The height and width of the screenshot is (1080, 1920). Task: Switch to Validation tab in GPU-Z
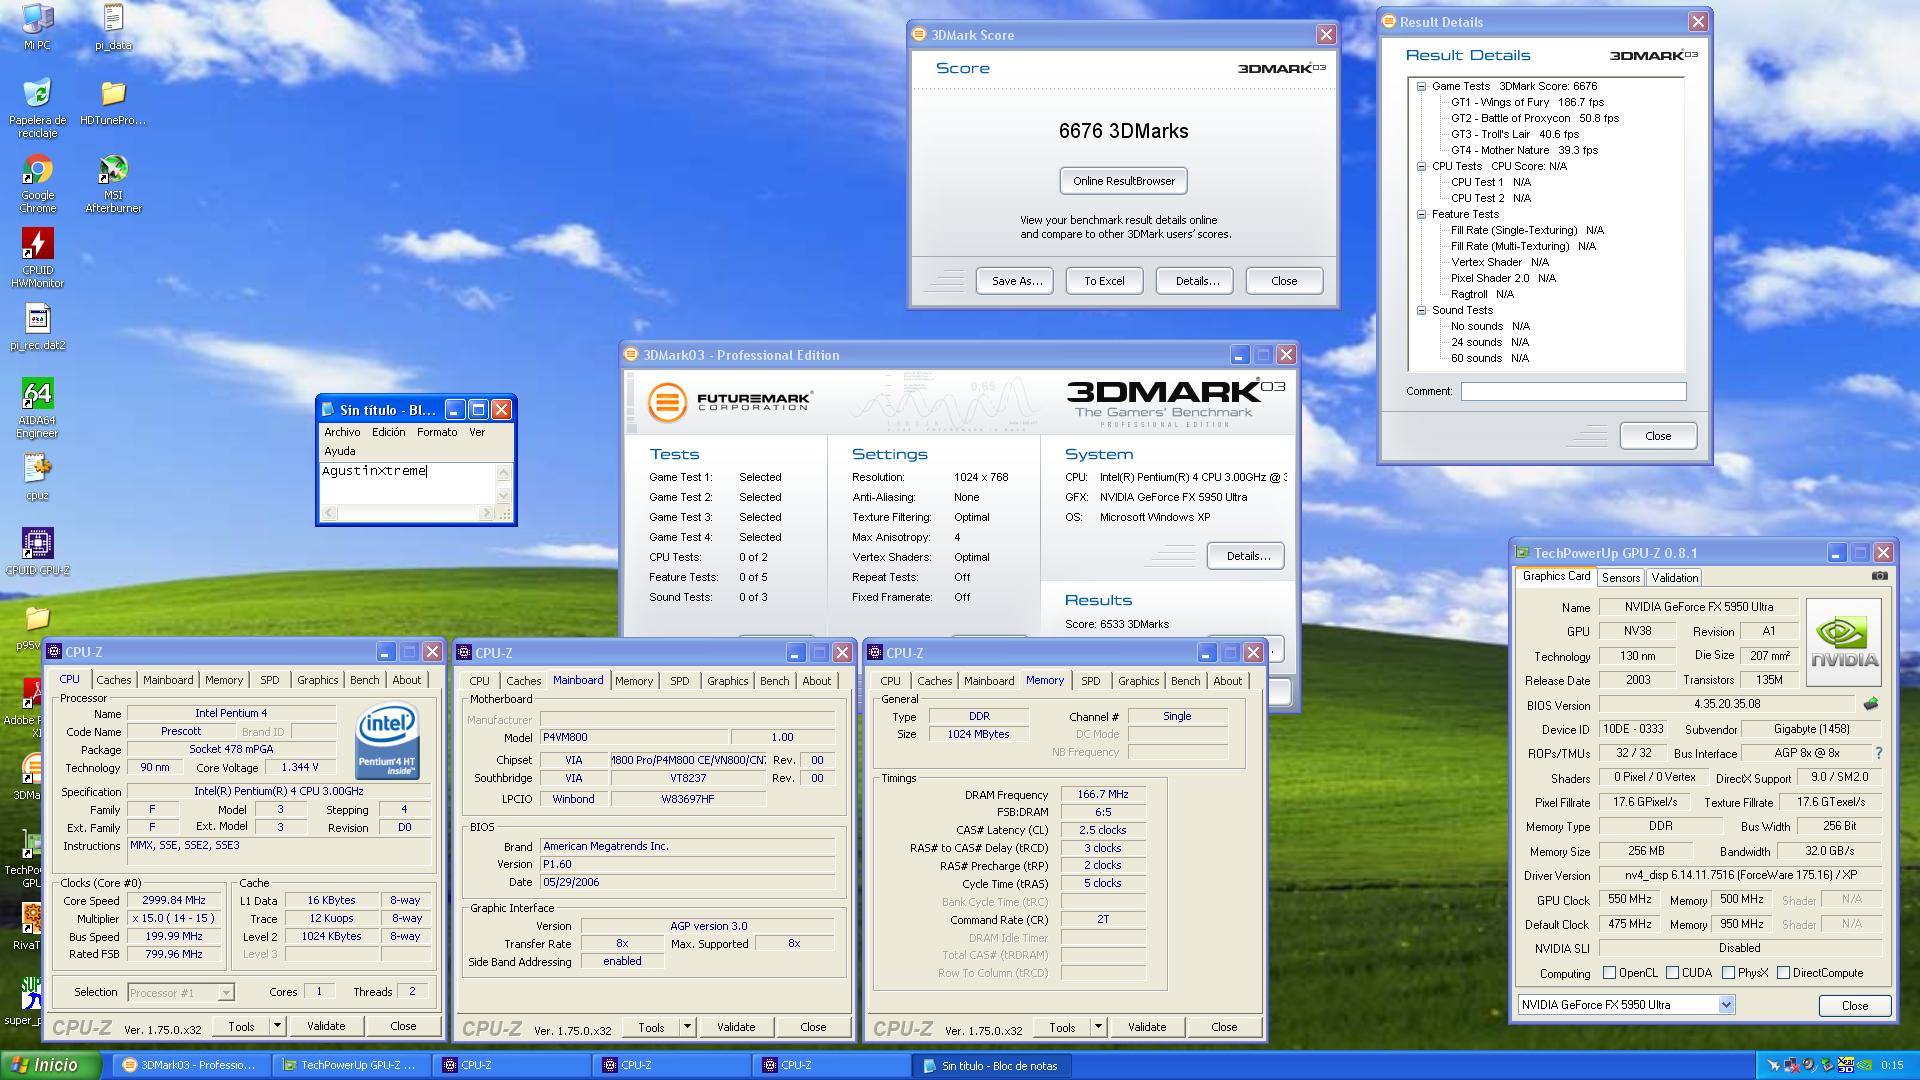[x=1674, y=577]
